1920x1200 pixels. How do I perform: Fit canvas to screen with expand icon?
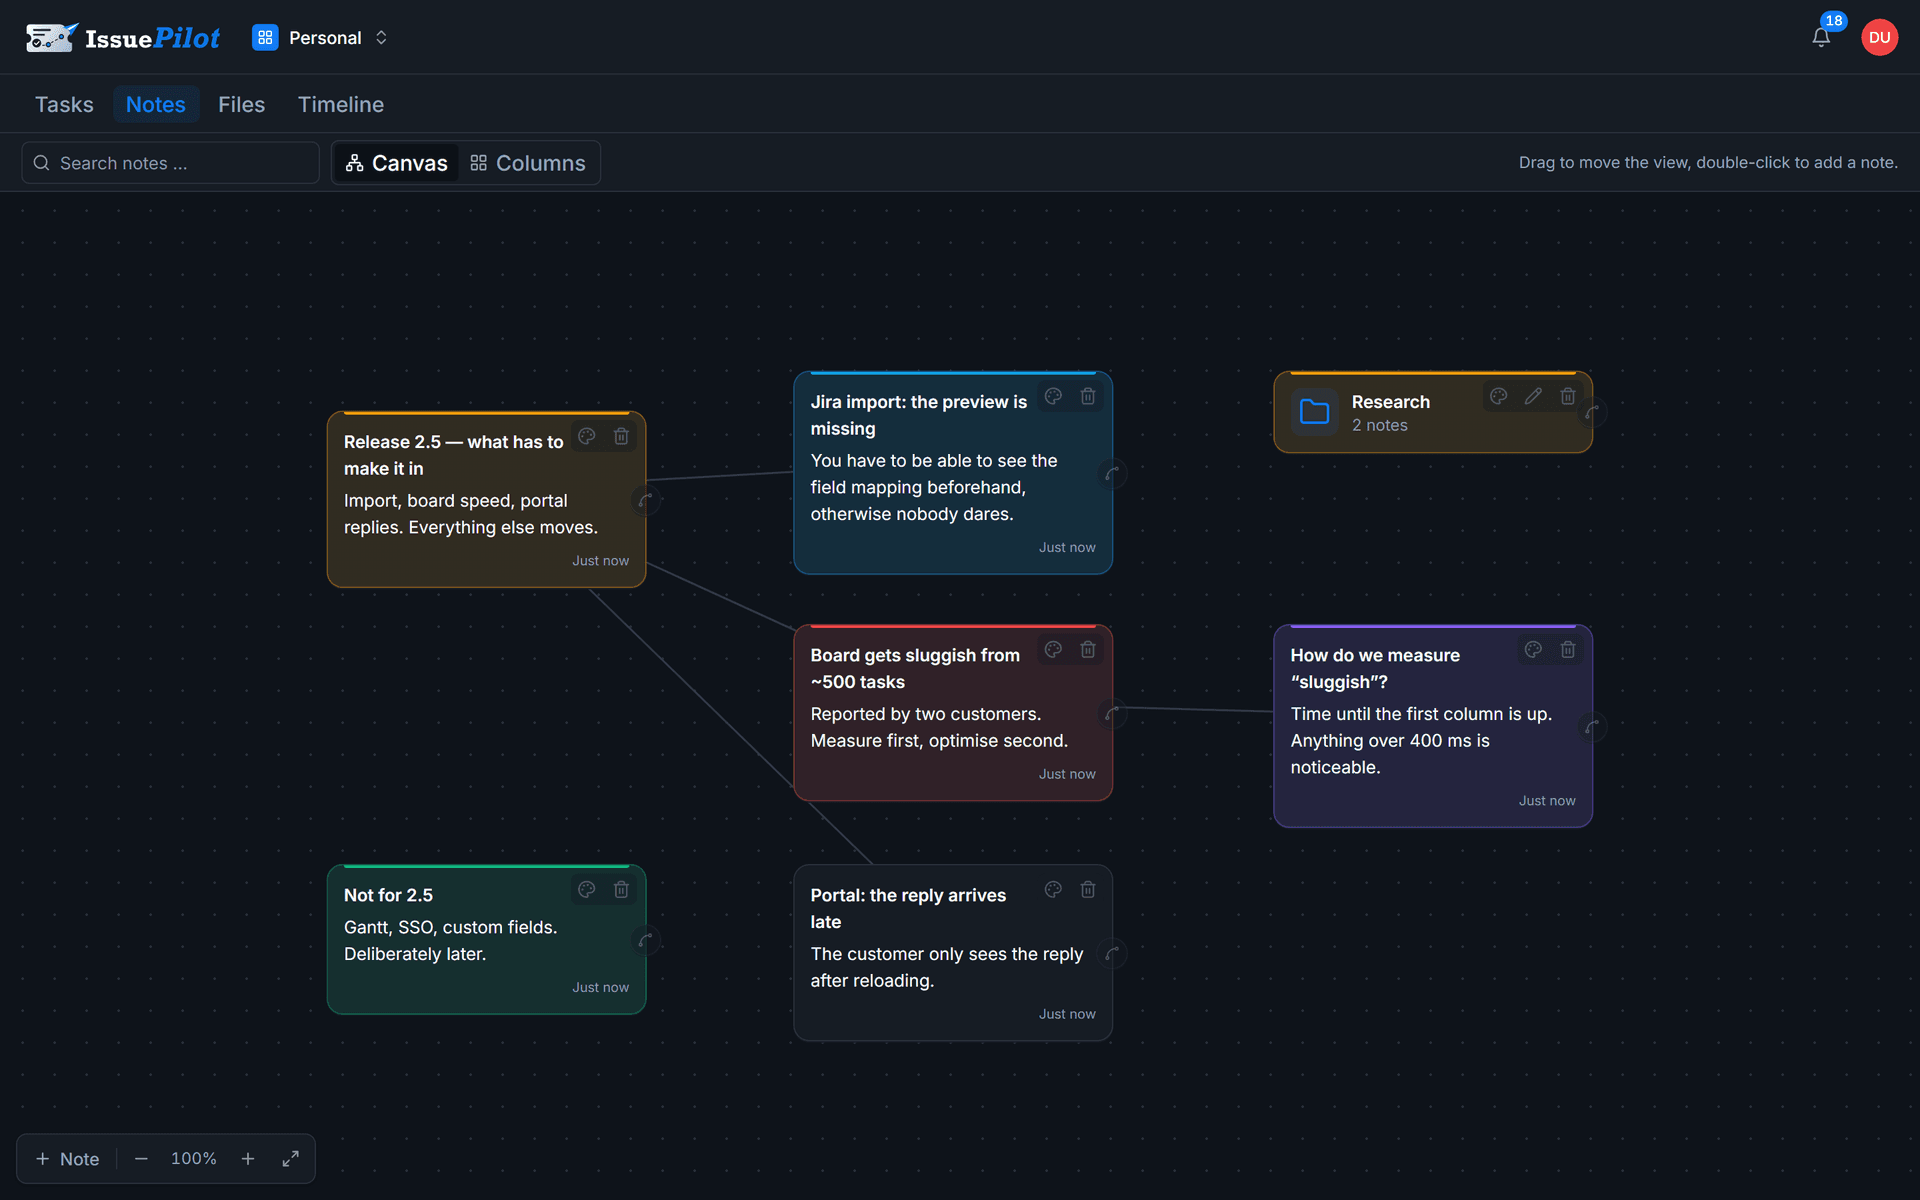290,1159
